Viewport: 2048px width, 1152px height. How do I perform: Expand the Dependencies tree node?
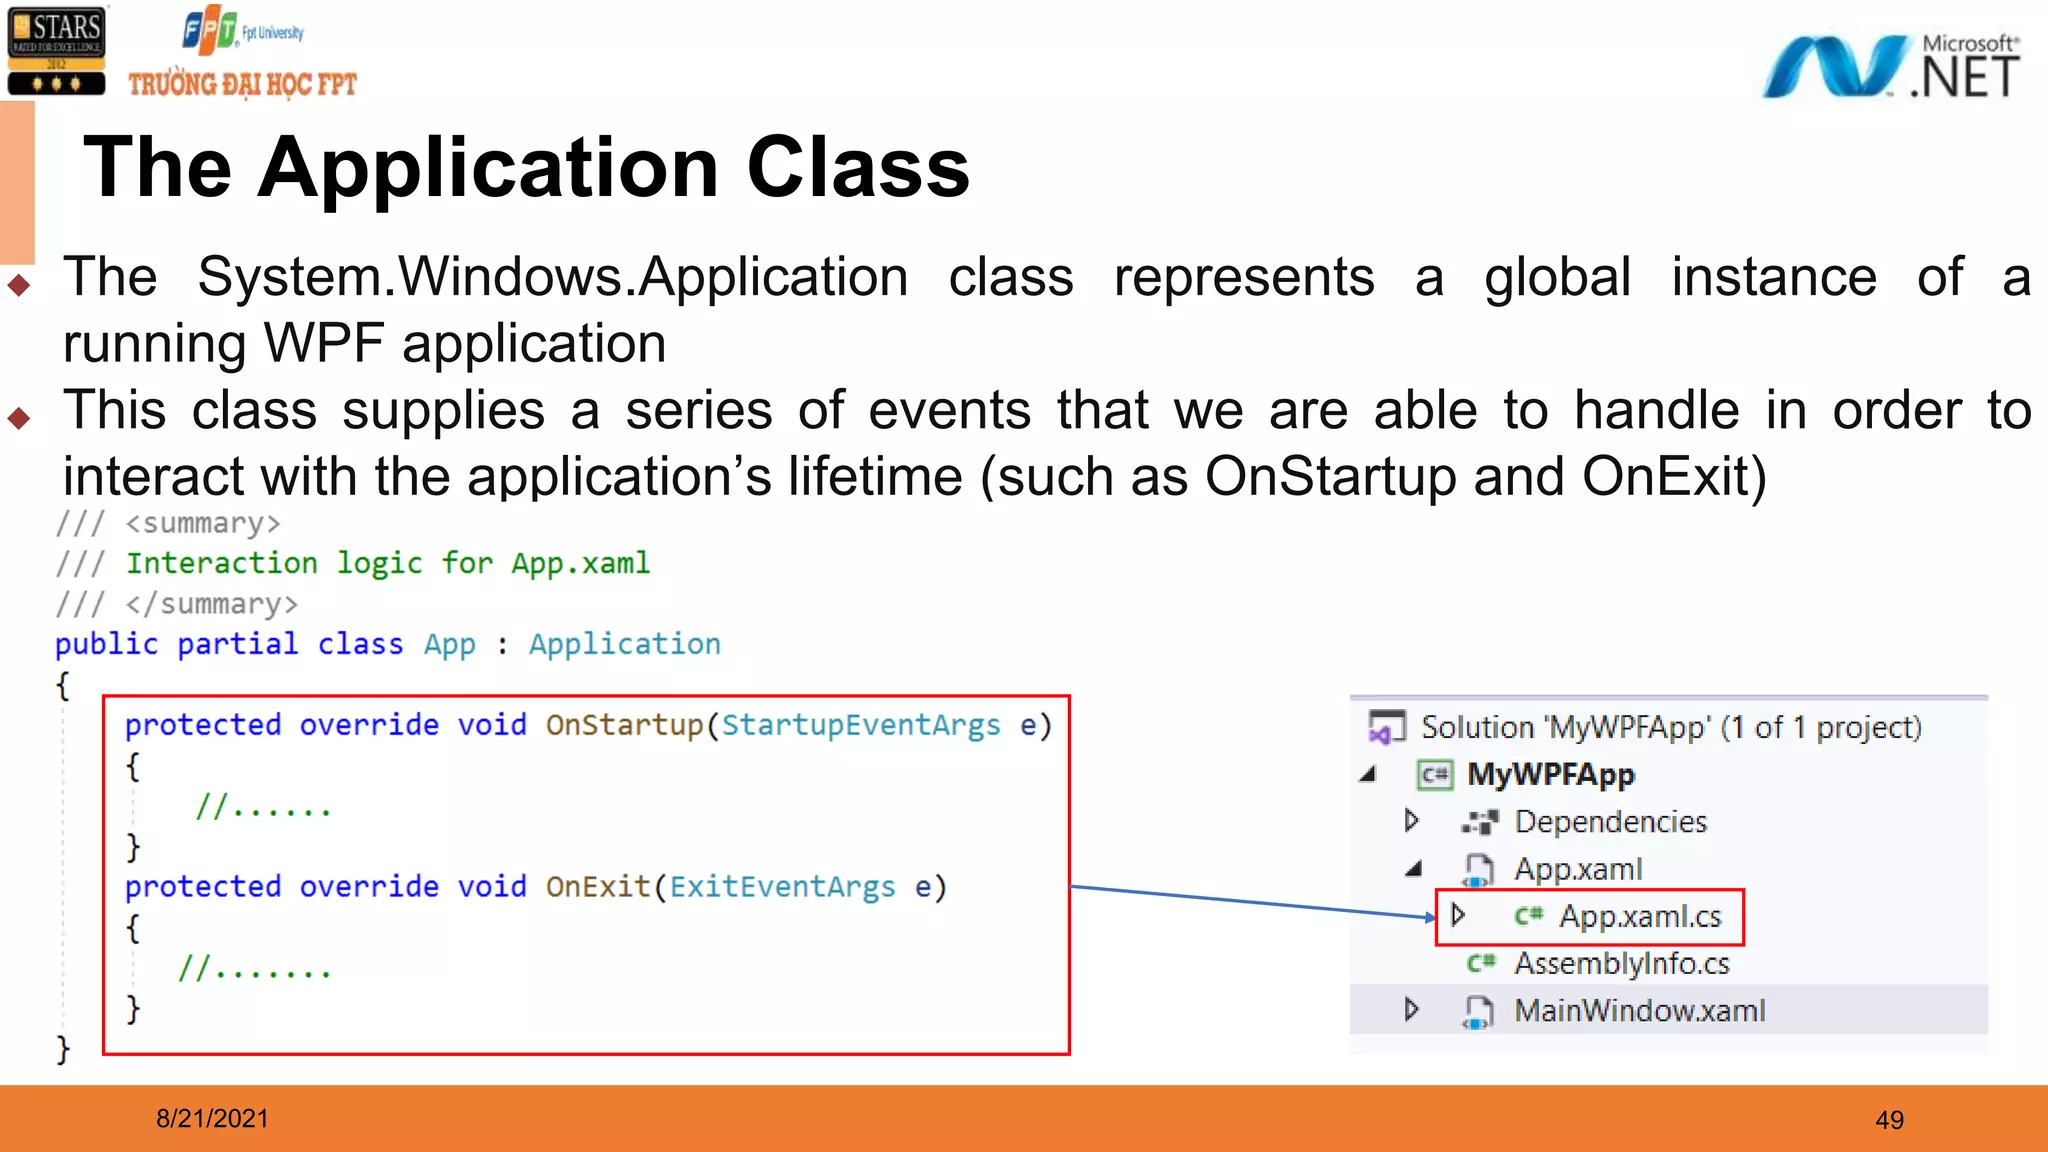tap(1411, 821)
